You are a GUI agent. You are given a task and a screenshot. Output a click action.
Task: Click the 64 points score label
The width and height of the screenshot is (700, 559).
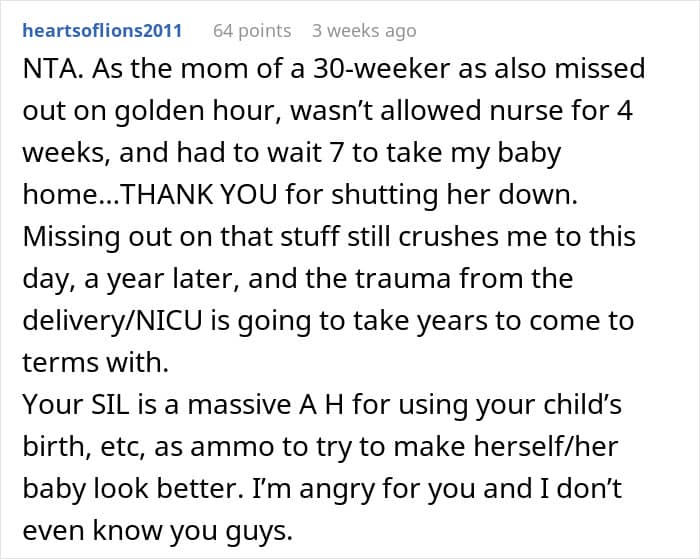(252, 31)
